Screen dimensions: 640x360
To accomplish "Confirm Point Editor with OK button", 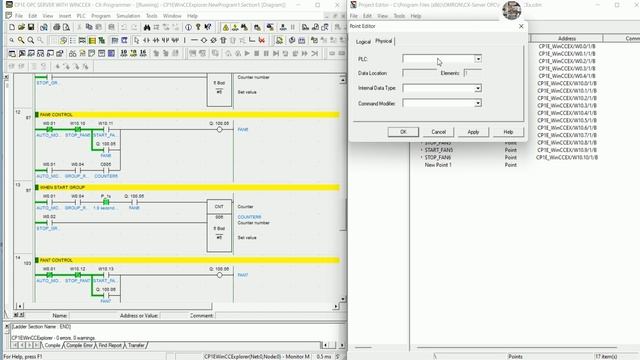I will (x=403, y=132).
